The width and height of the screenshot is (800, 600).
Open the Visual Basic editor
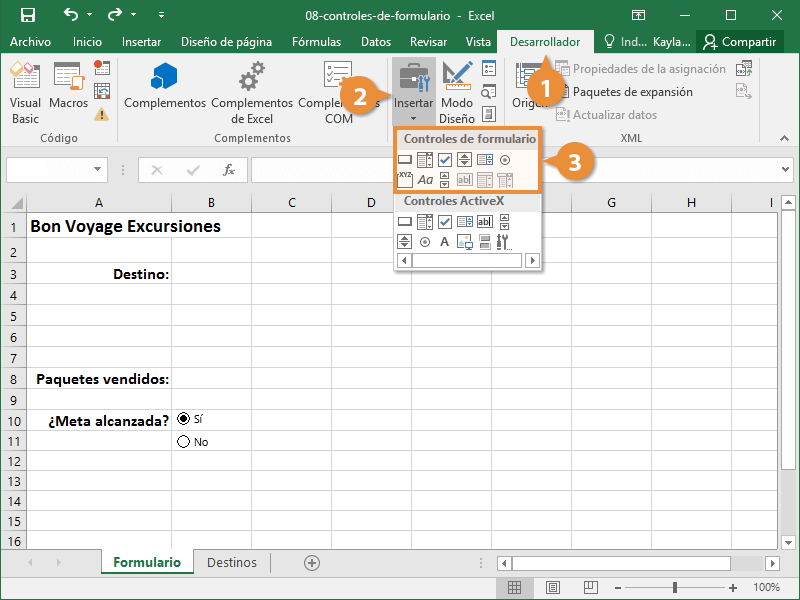point(25,93)
